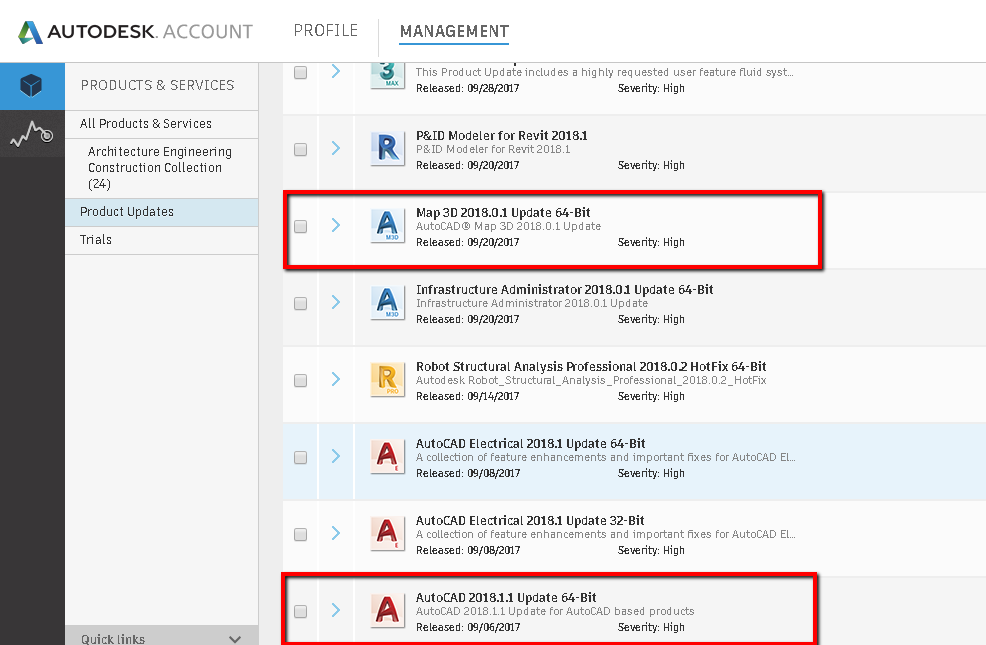Click the Infrastructure Administrator product icon
Image resolution: width=986 pixels, height=645 pixels.
[x=387, y=303]
